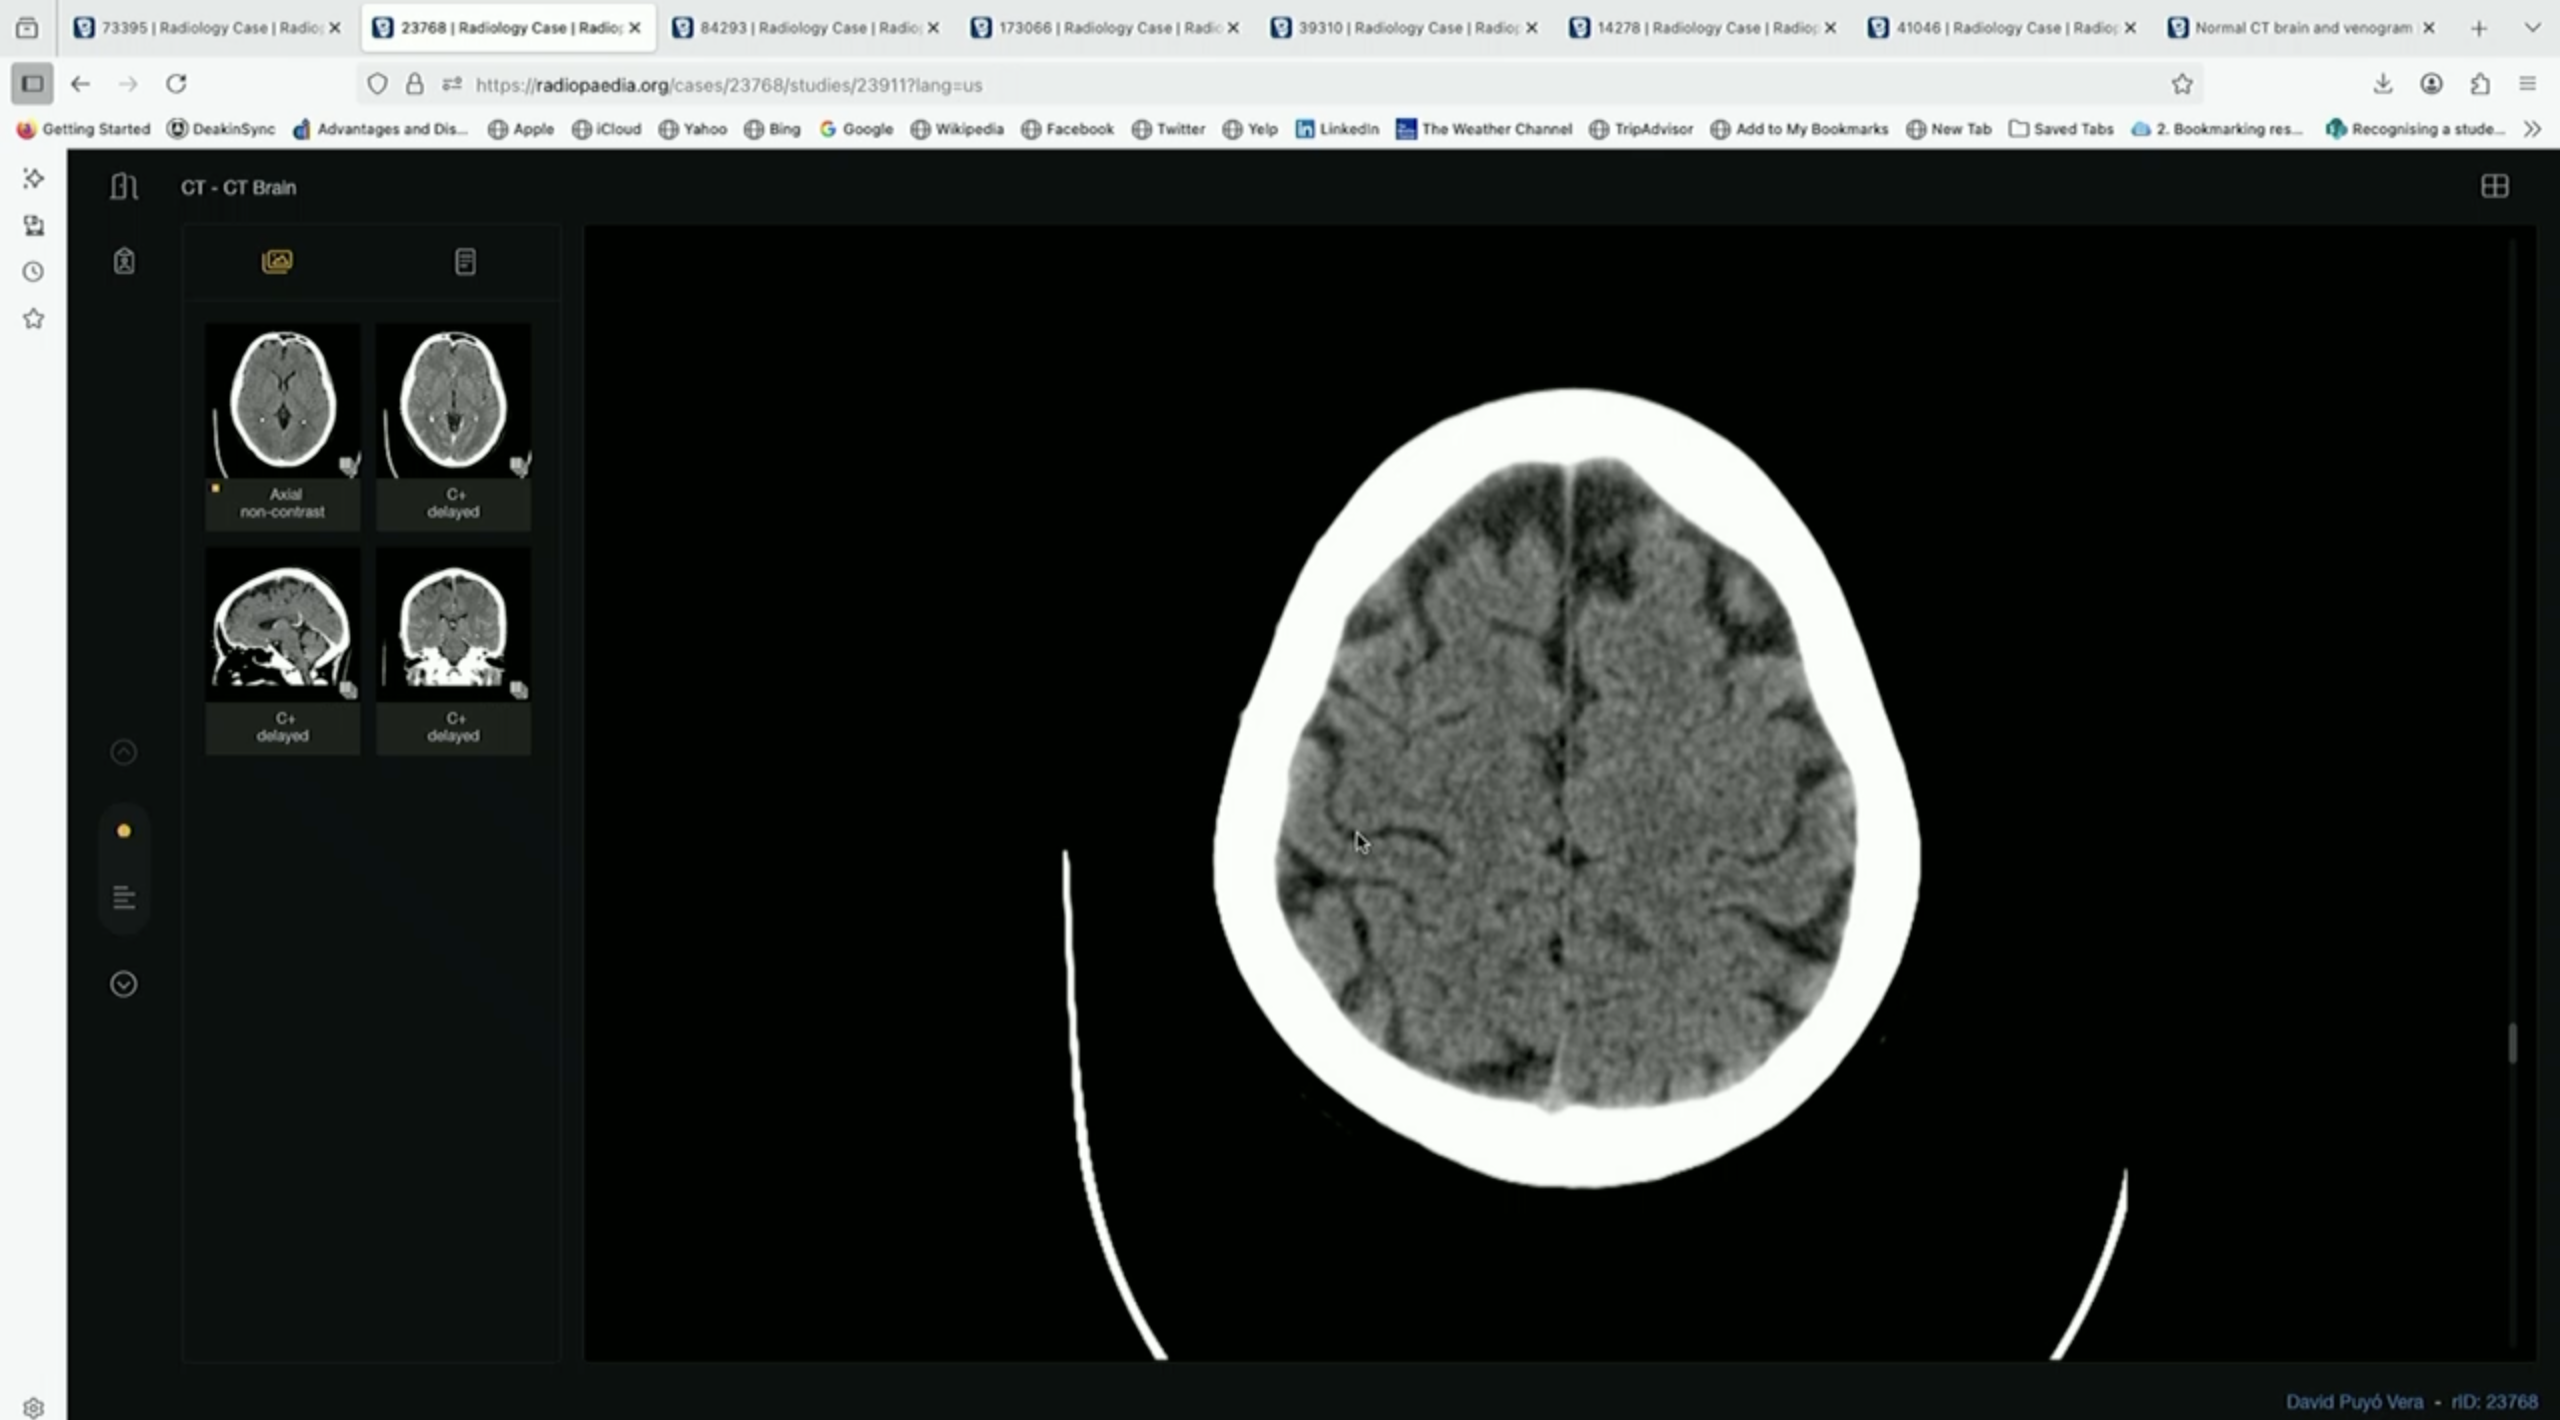Switch to the findings document tab icon
Image resolution: width=2560 pixels, height=1420 pixels.
click(x=465, y=262)
